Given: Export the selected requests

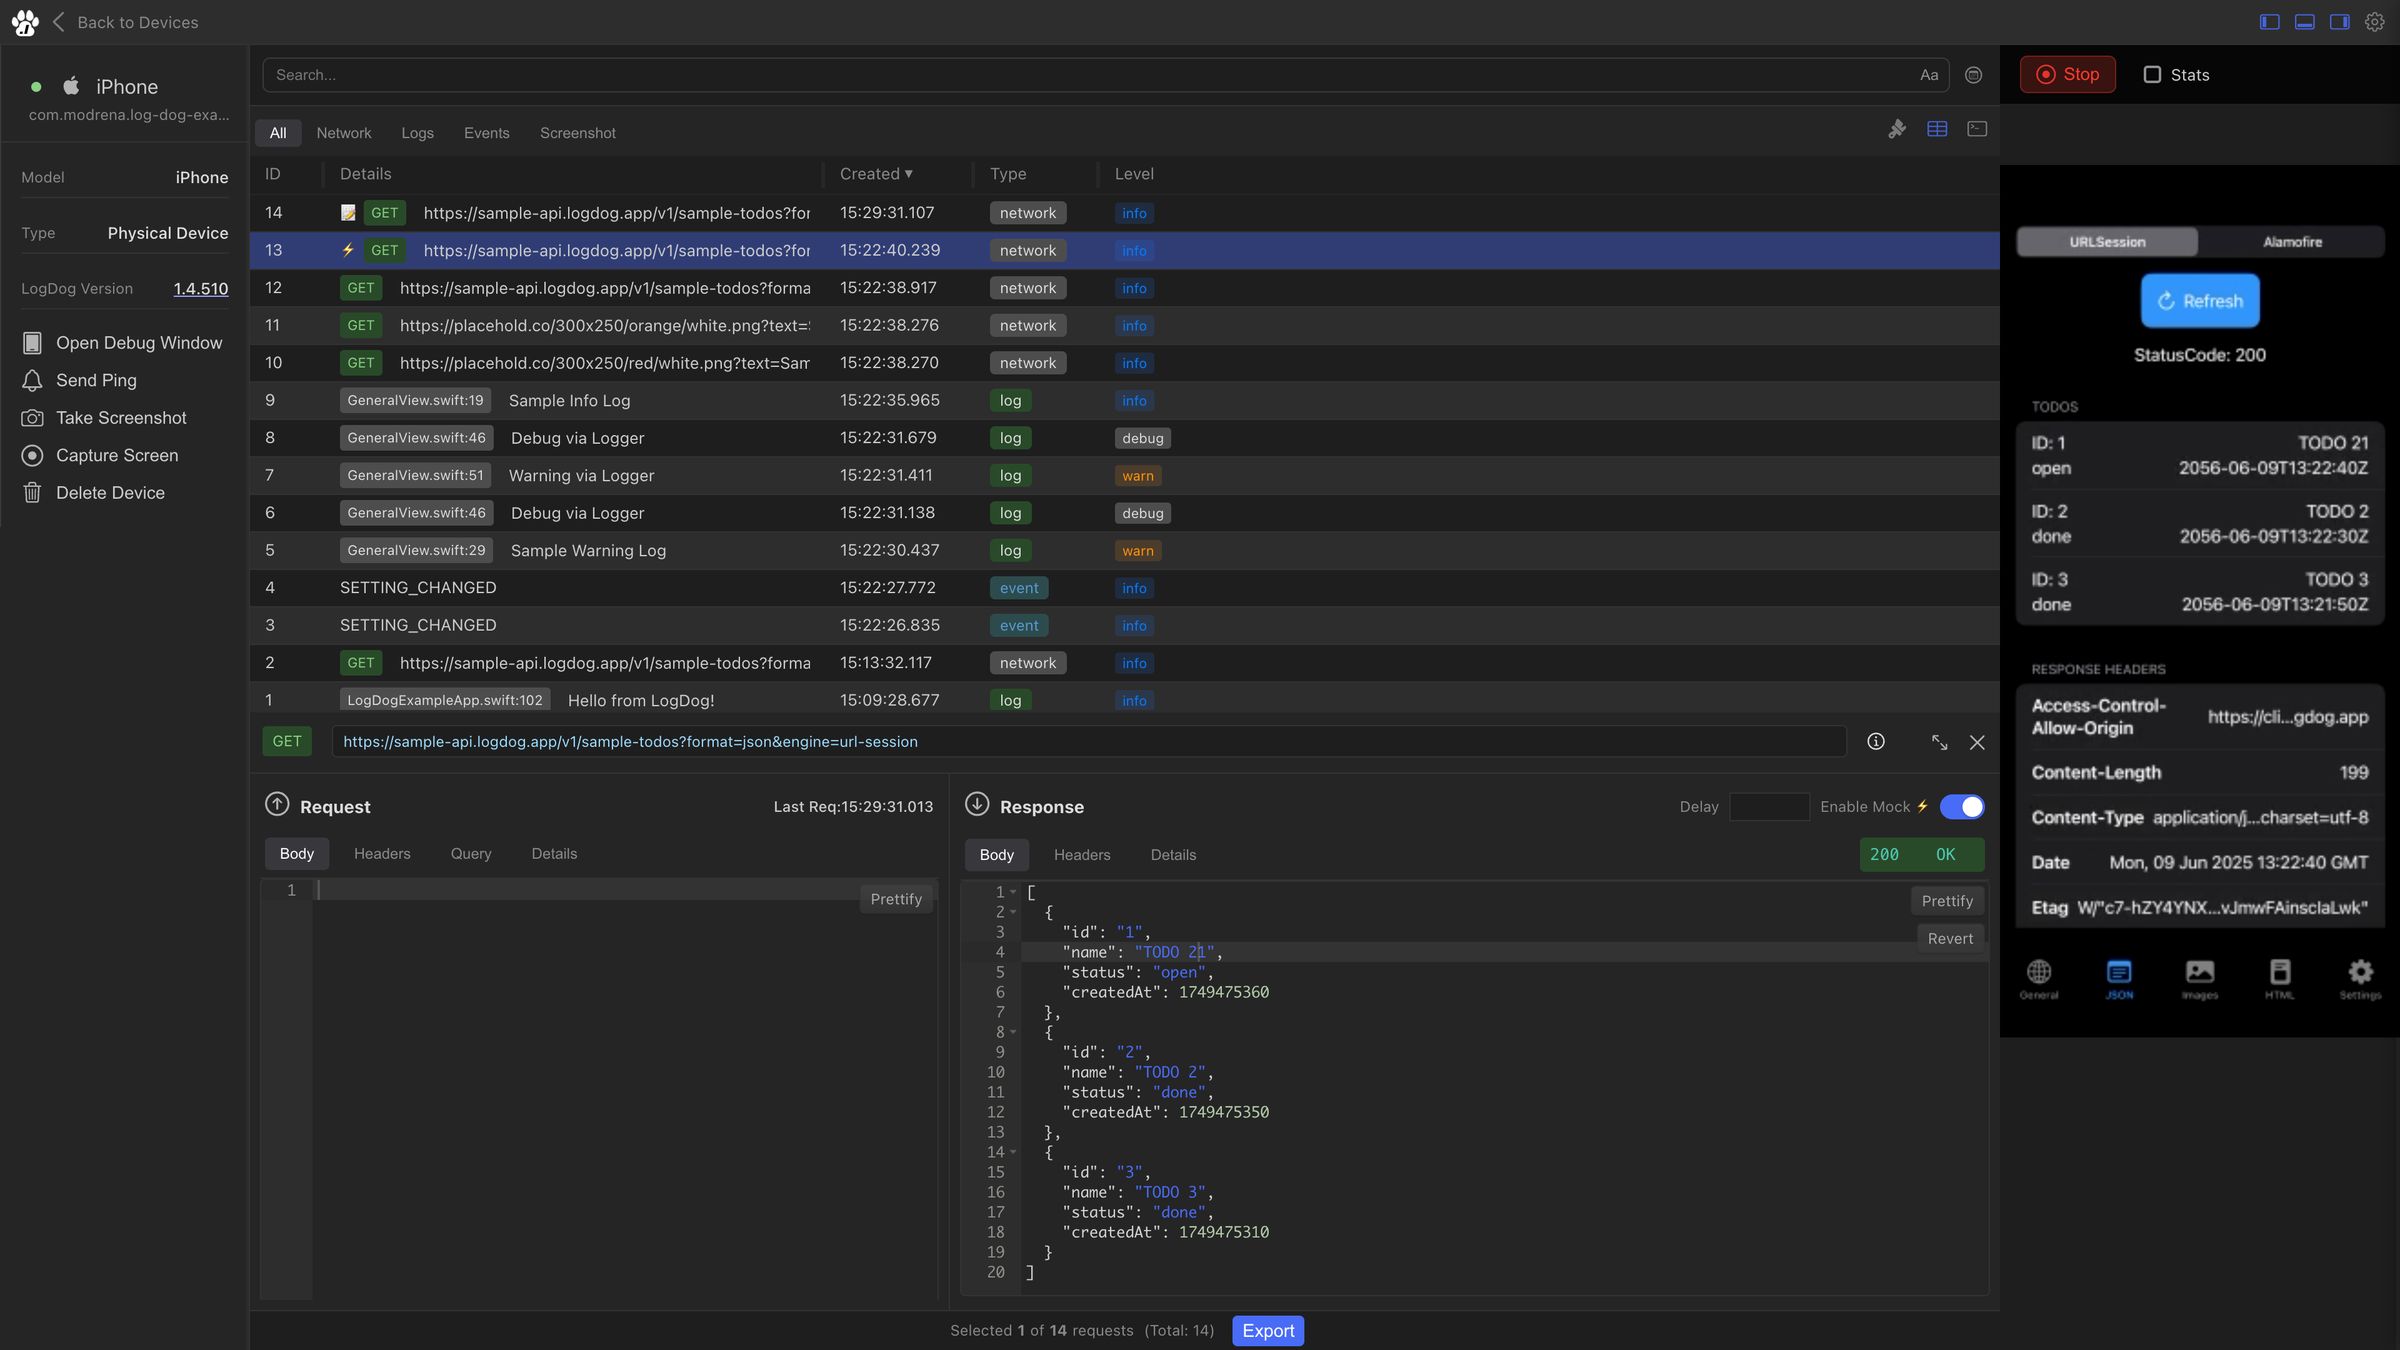Looking at the screenshot, I should [1267, 1330].
